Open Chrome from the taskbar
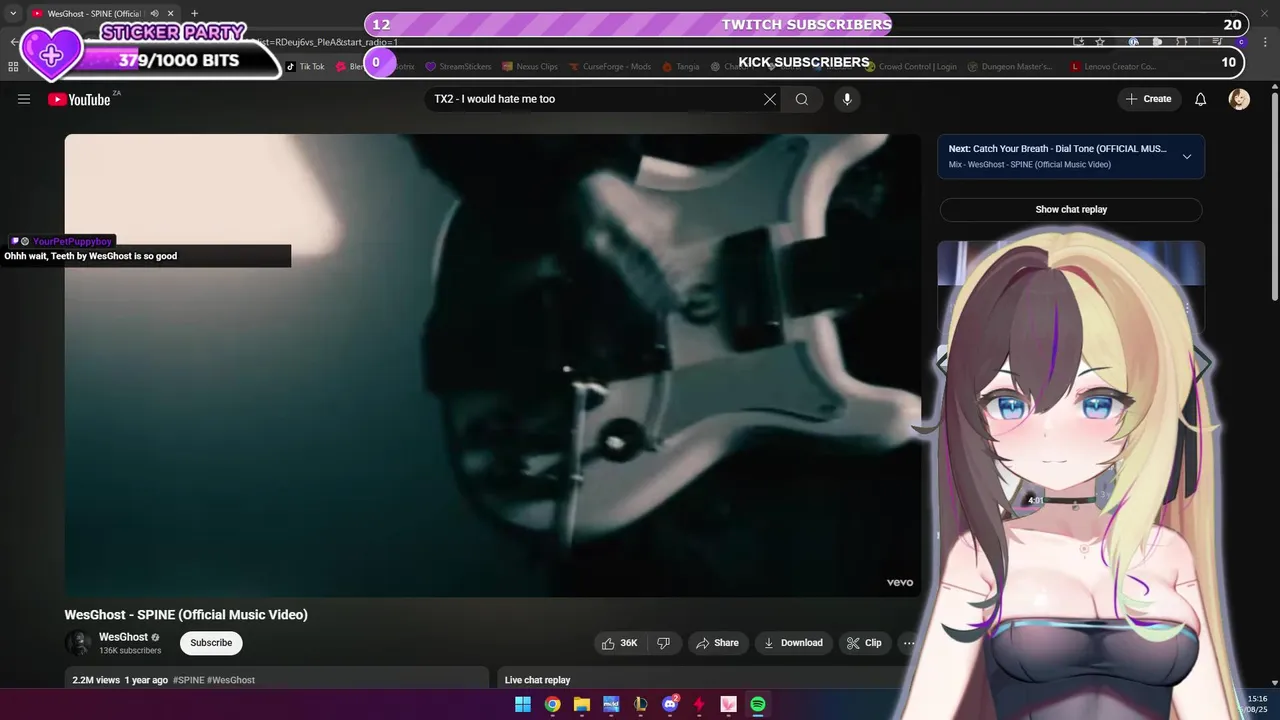Screen dimensions: 1280x720 552,704
